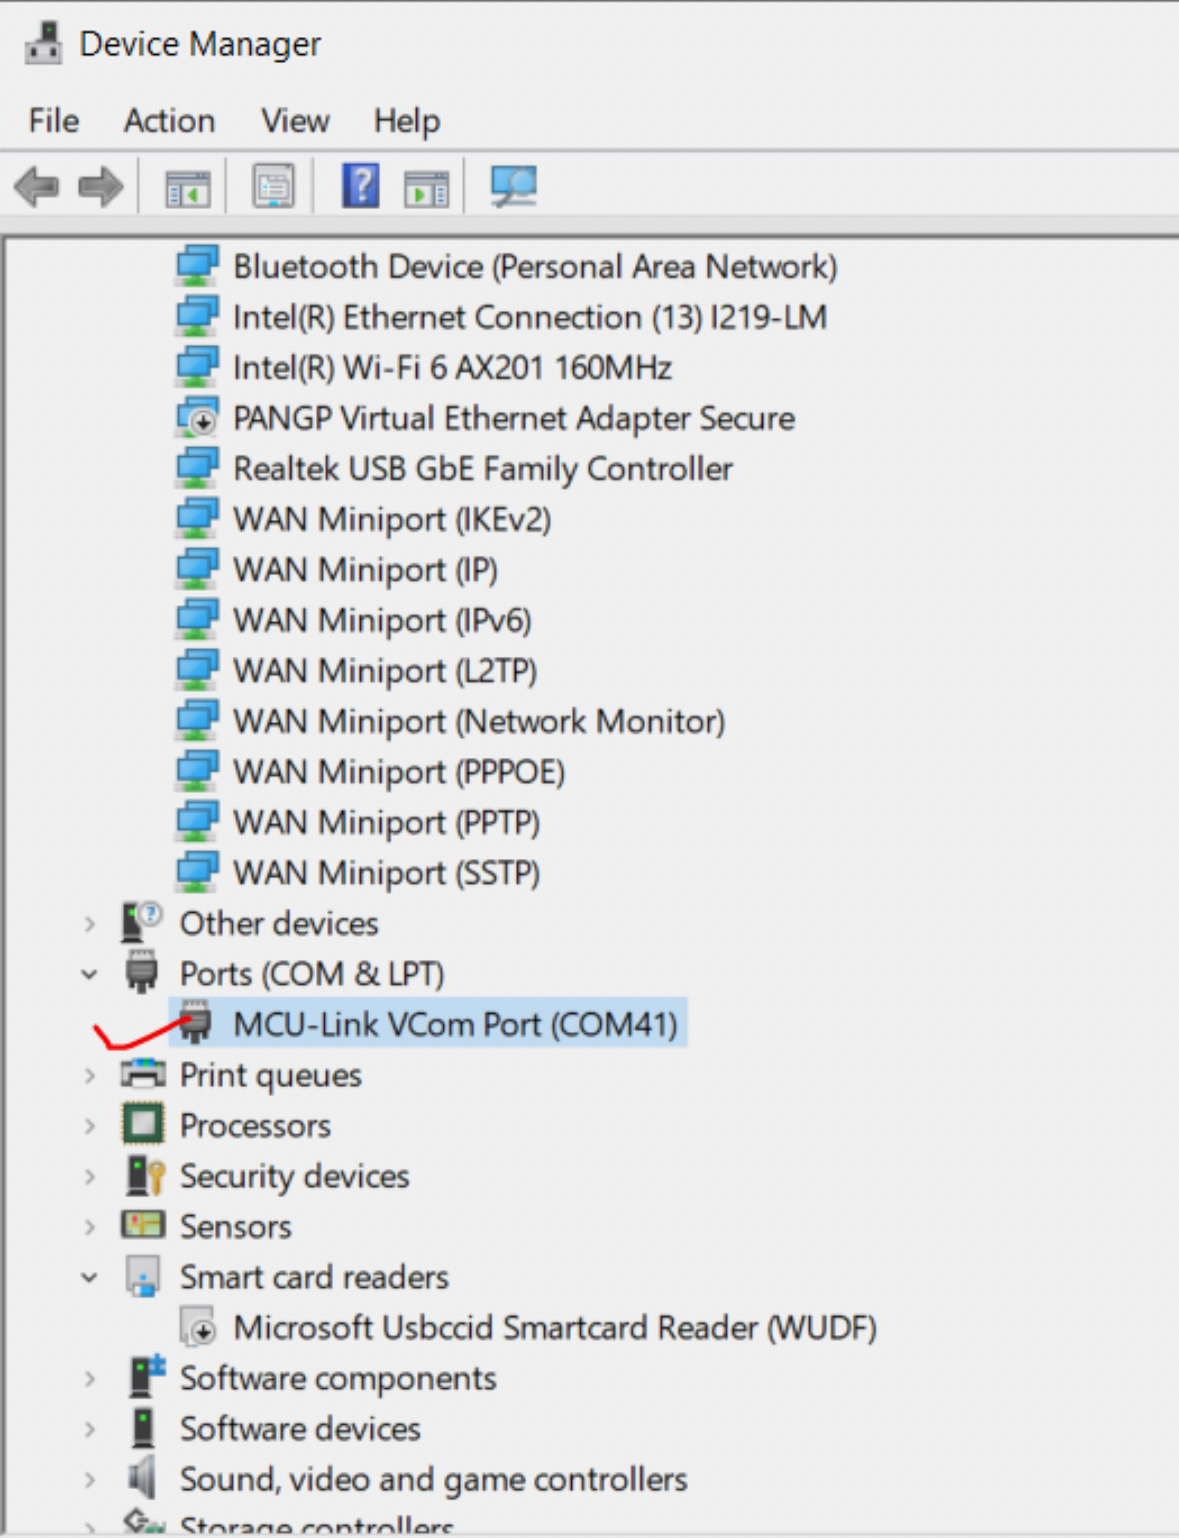Collapse the Ports (COM & LPT) category
Image resolution: width=1179 pixels, height=1538 pixels.
90,974
